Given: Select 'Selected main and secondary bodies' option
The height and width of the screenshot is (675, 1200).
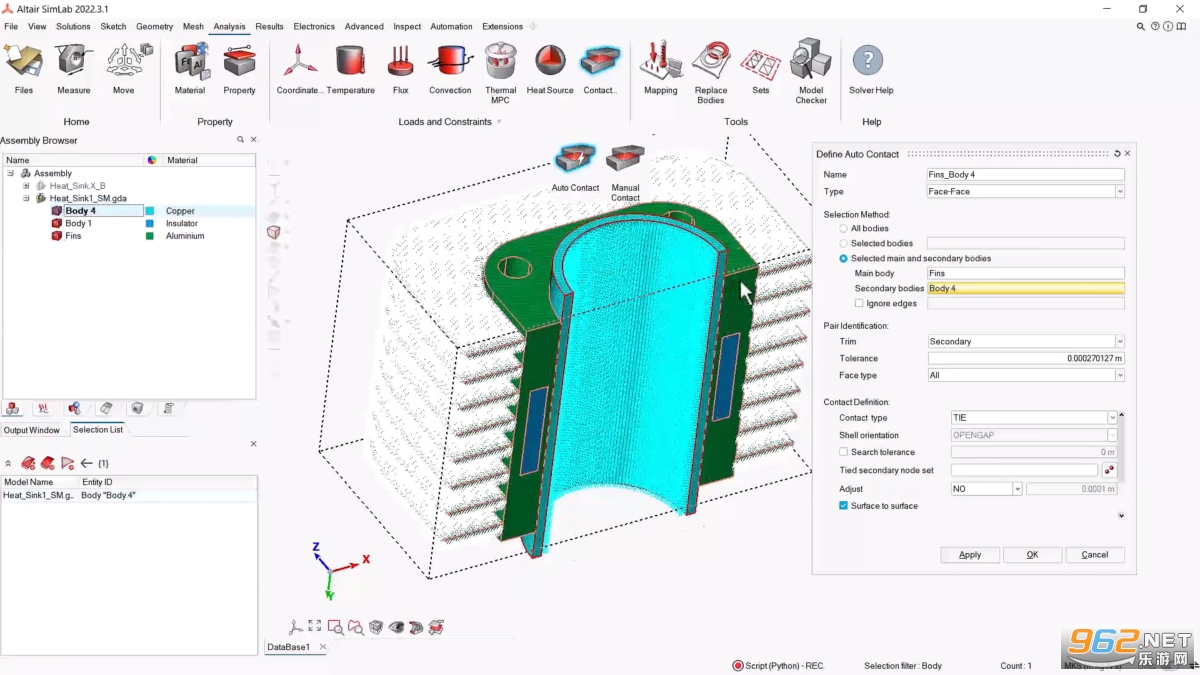Looking at the screenshot, I should tap(844, 259).
